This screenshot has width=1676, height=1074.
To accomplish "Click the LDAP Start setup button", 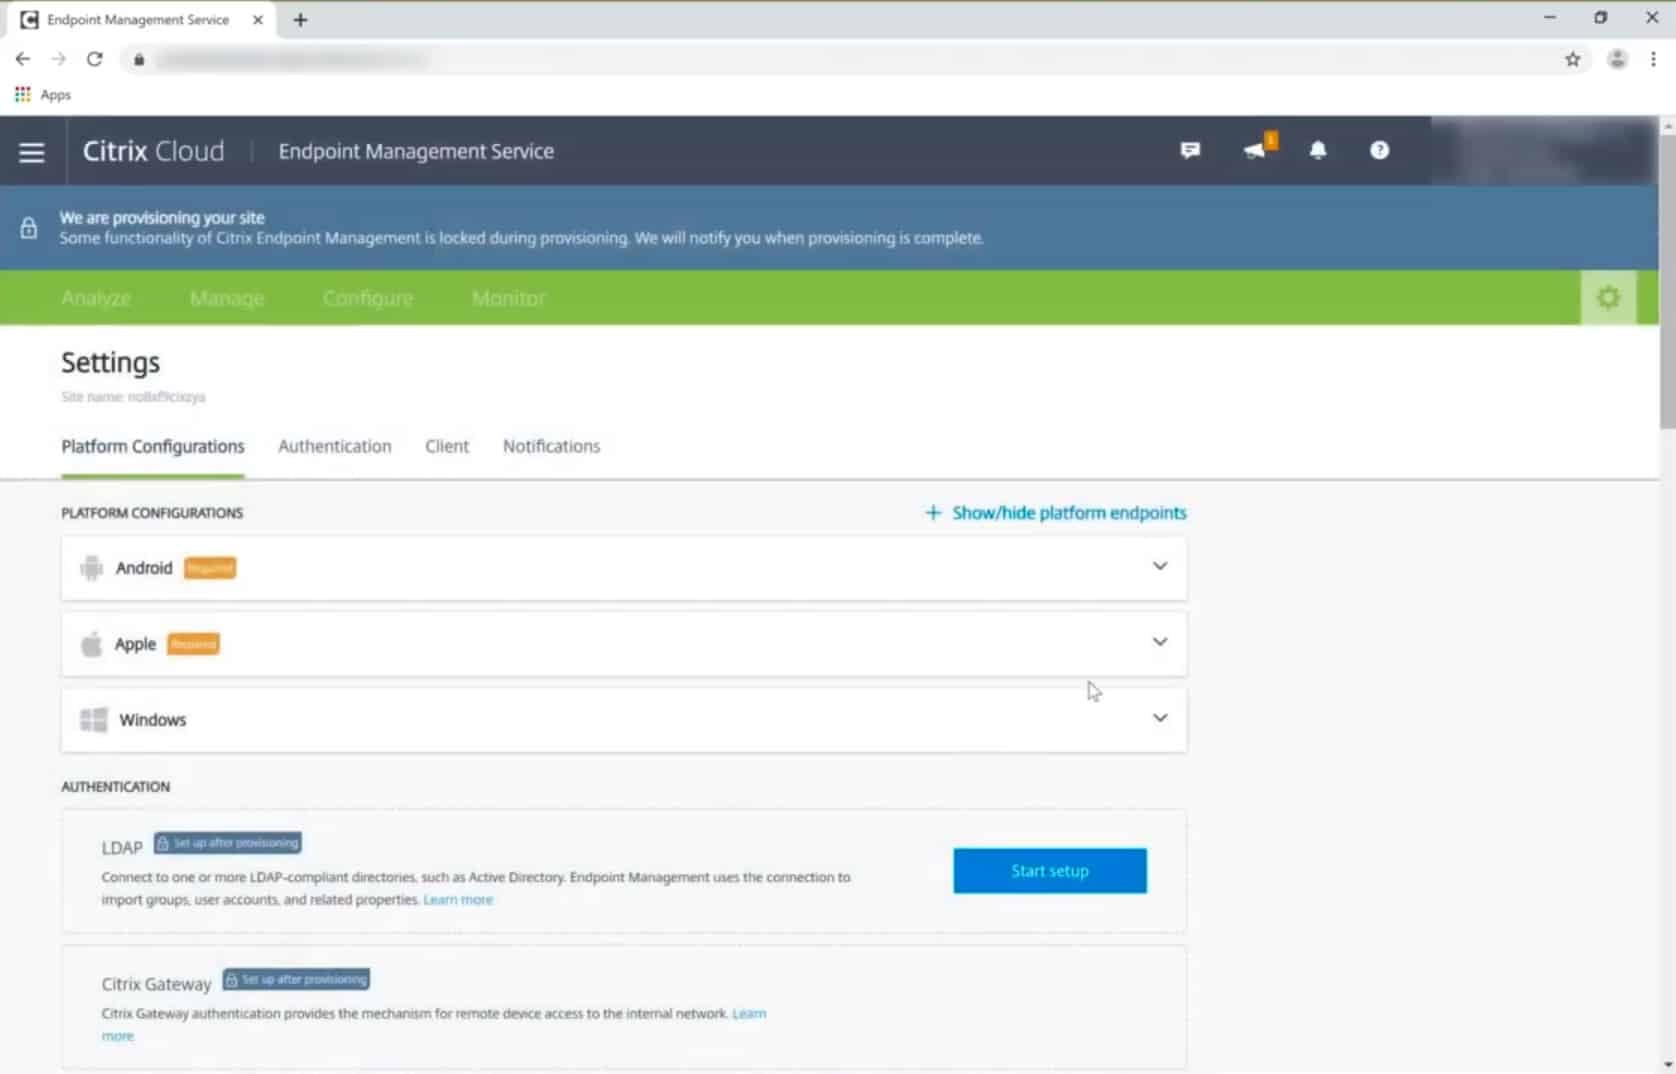I will (x=1050, y=871).
